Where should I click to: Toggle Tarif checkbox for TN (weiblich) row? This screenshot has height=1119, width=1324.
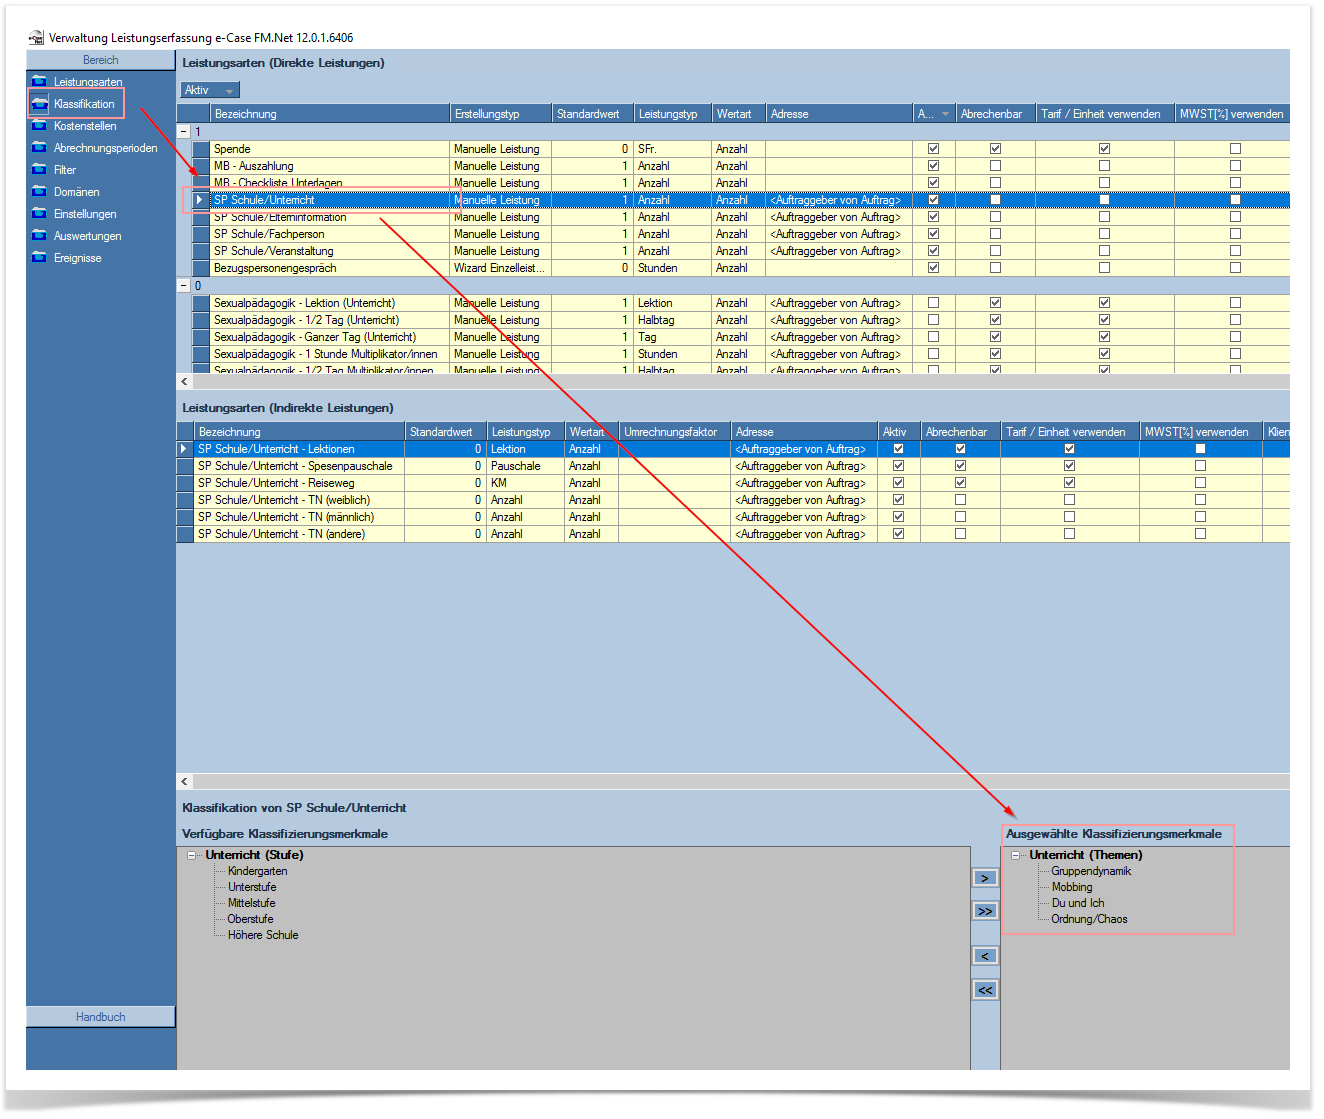(1069, 500)
